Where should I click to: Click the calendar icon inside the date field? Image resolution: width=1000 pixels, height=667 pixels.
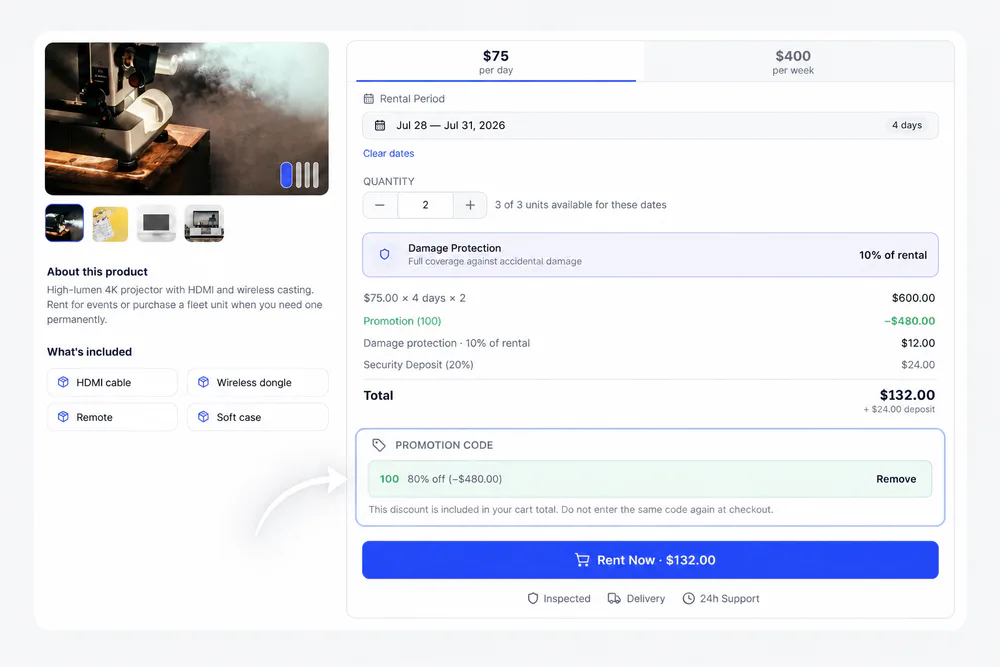coord(380,126)
